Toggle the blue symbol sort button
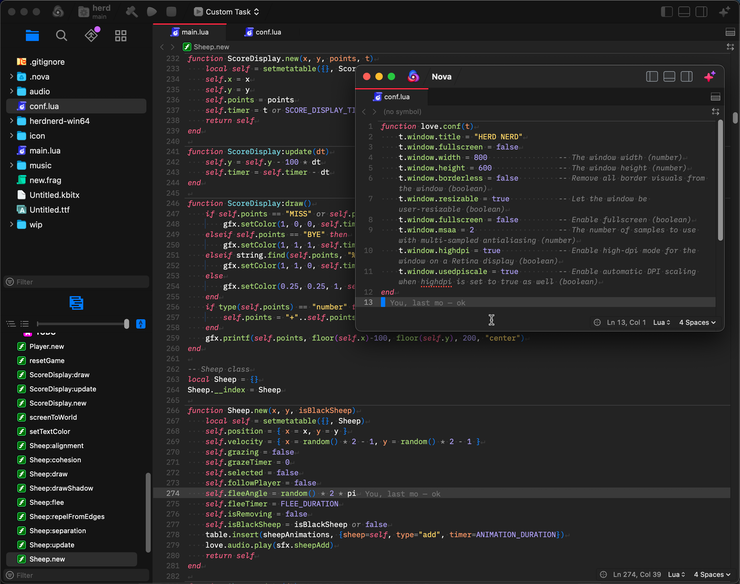Viewport: 740px width, 584px height. pos(141,324)
